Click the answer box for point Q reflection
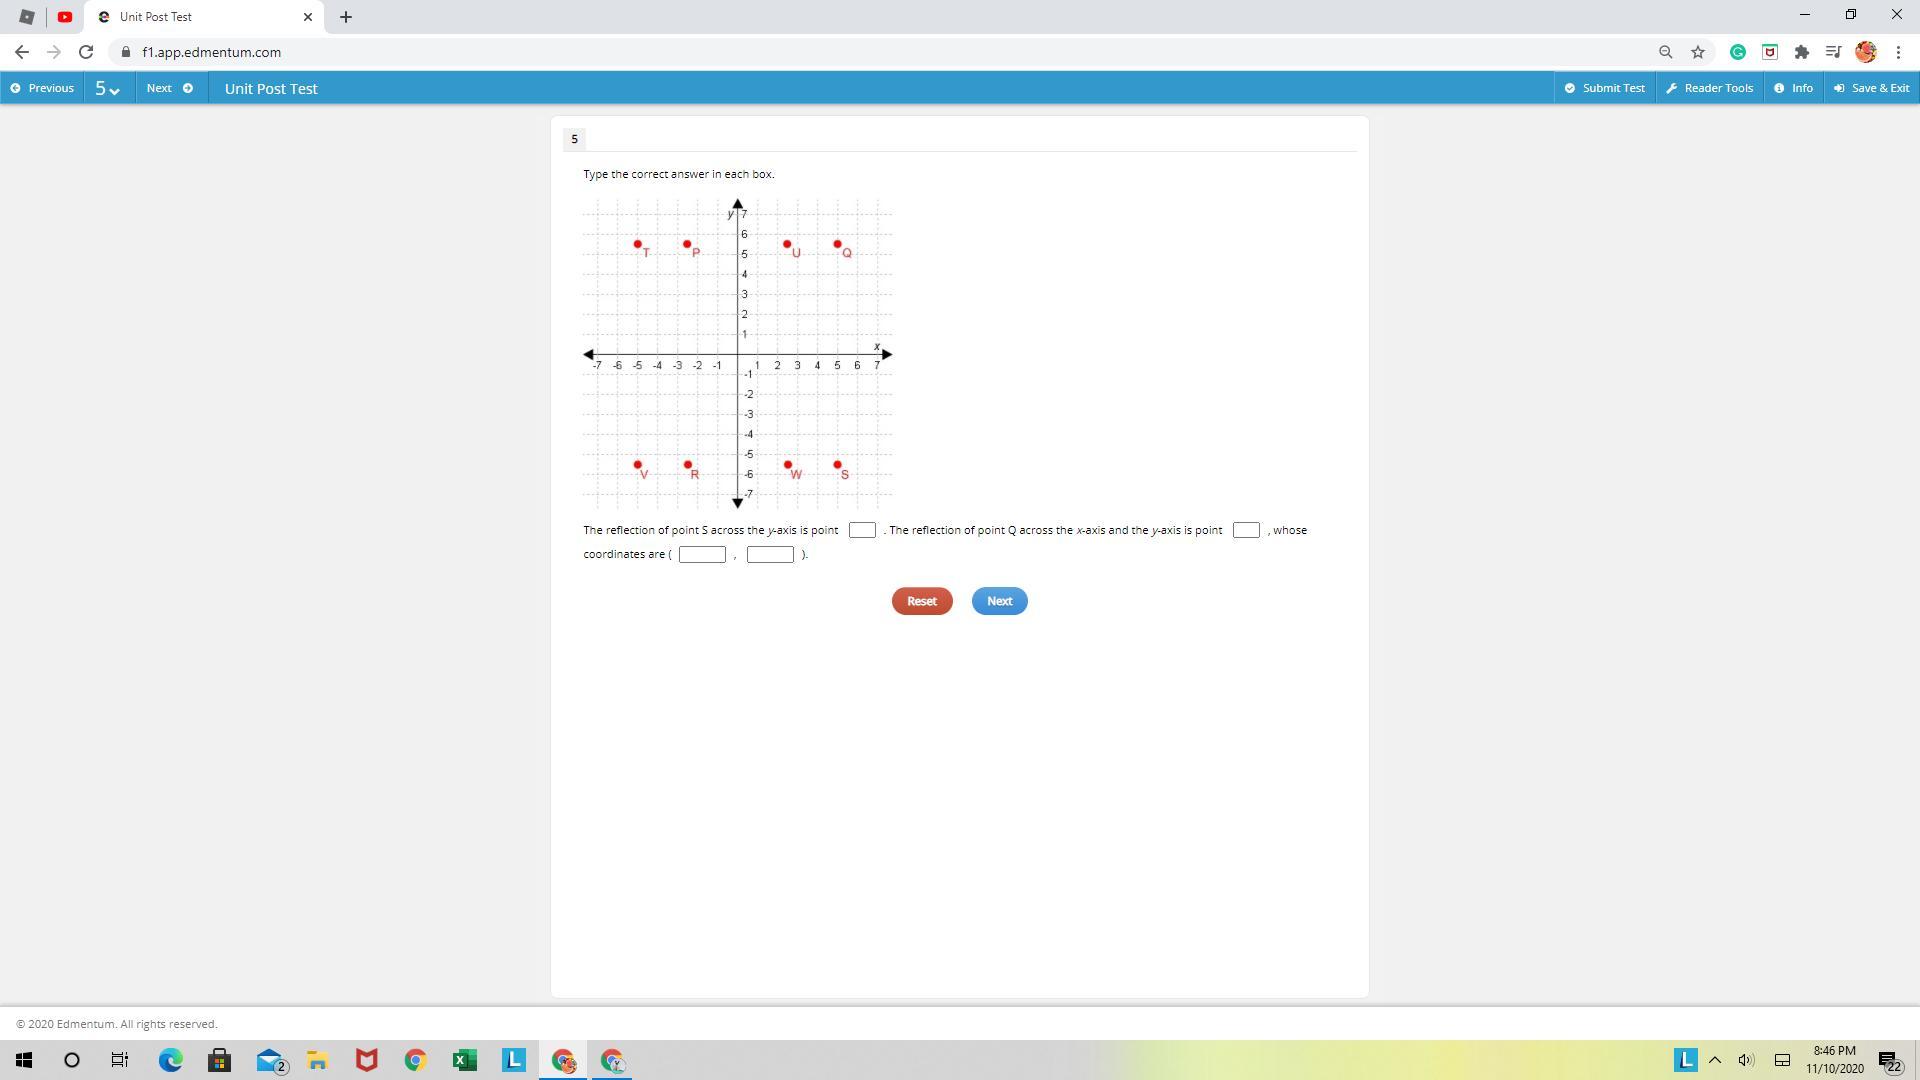1920x1080 pixels. (x=1246, y=530)
